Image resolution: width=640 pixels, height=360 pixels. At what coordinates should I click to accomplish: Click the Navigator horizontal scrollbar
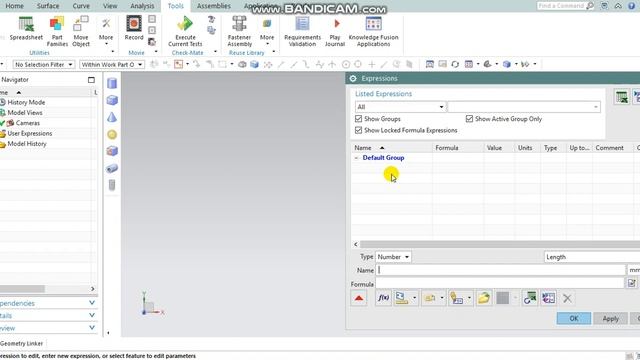coord(22,289)
